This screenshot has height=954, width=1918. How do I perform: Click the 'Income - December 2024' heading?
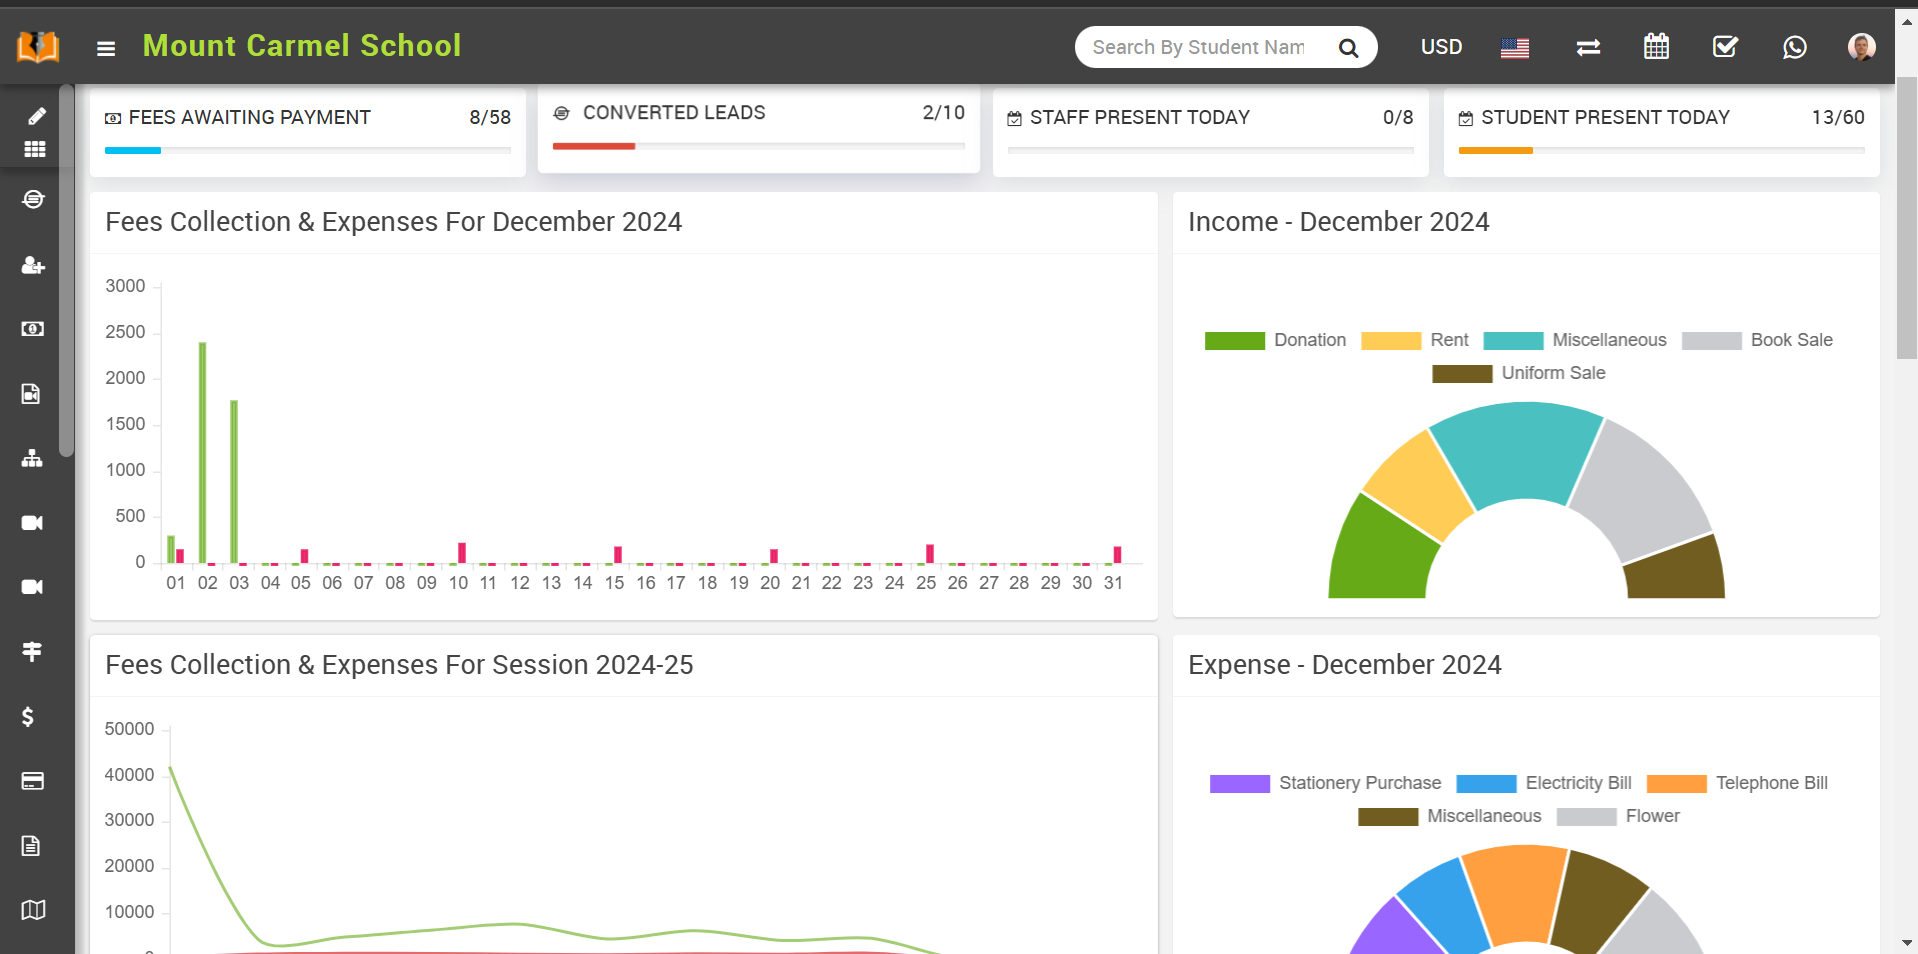(1339, 222)
